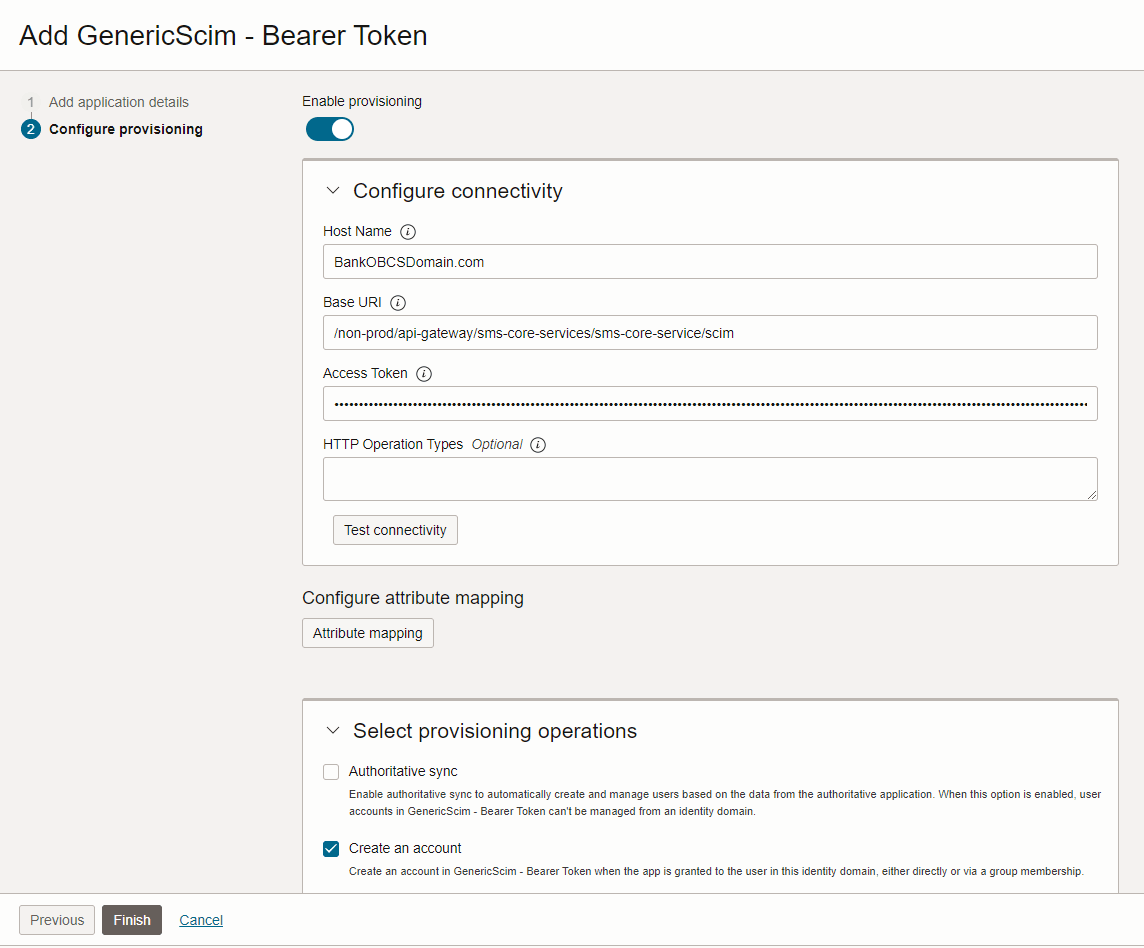
Task: Click the HTTP Operation Types info icon
Action: [538, 445]
